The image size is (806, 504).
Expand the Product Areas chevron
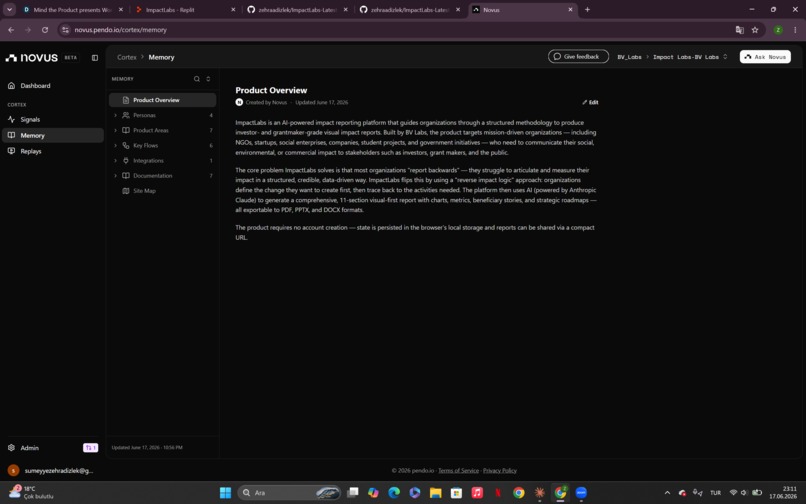[115, 130]
